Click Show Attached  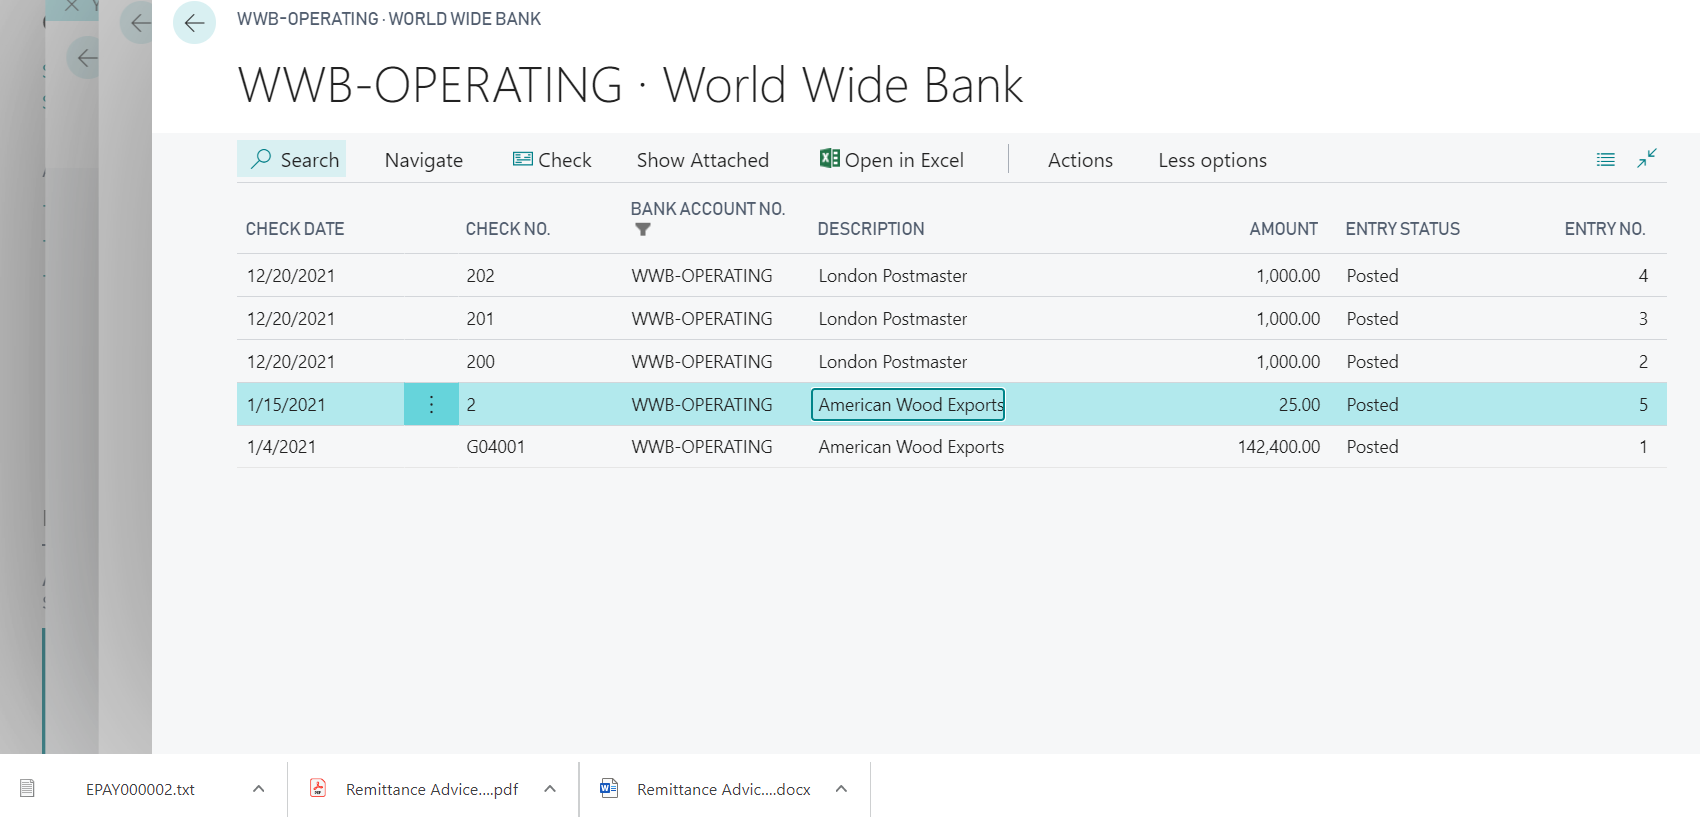[703, 160]
